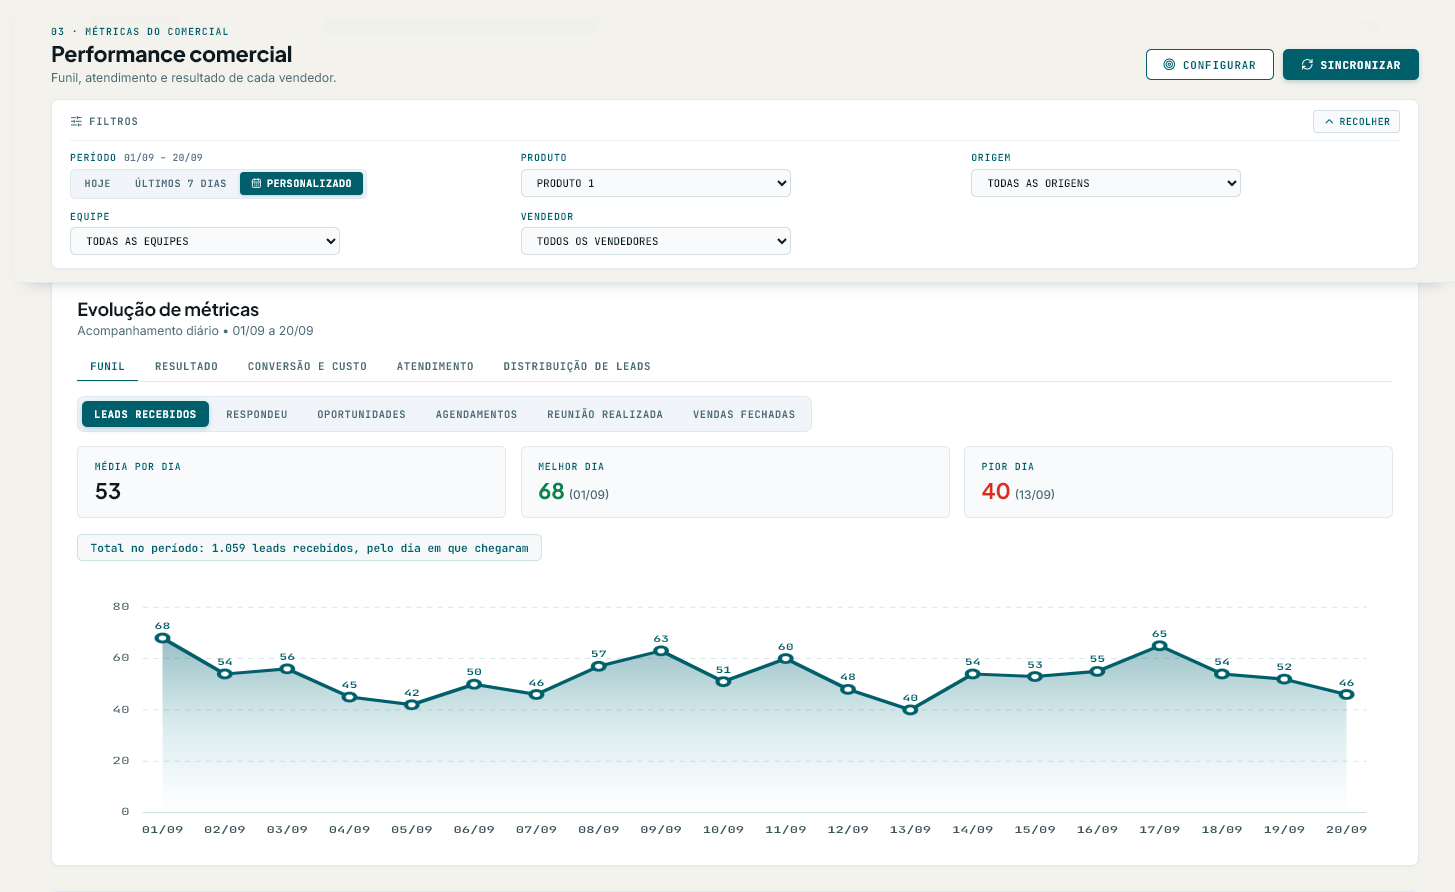Screen dimensions: 1455x892
Task: Click the Performance comercial page title
Action: coord(172,54)
